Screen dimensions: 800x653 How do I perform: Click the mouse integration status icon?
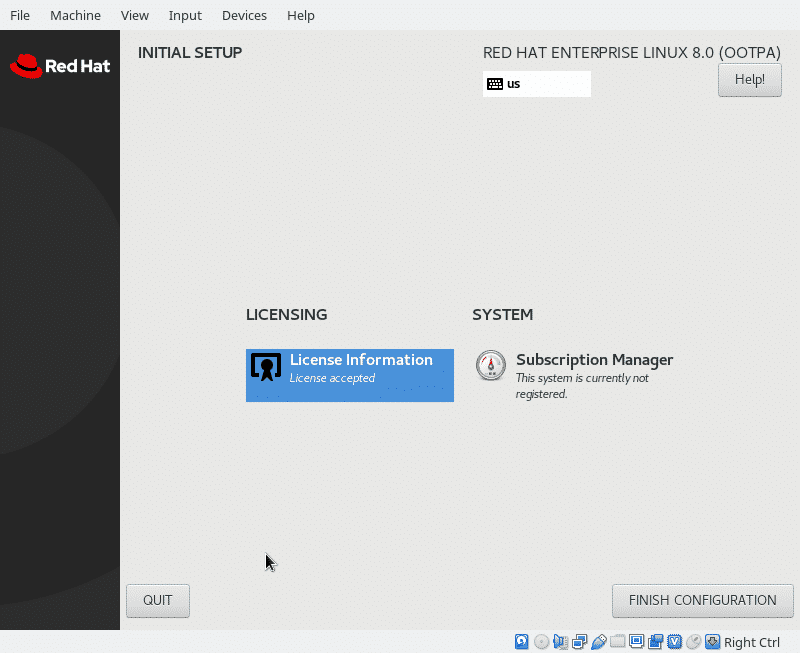[x=693, y=641]
